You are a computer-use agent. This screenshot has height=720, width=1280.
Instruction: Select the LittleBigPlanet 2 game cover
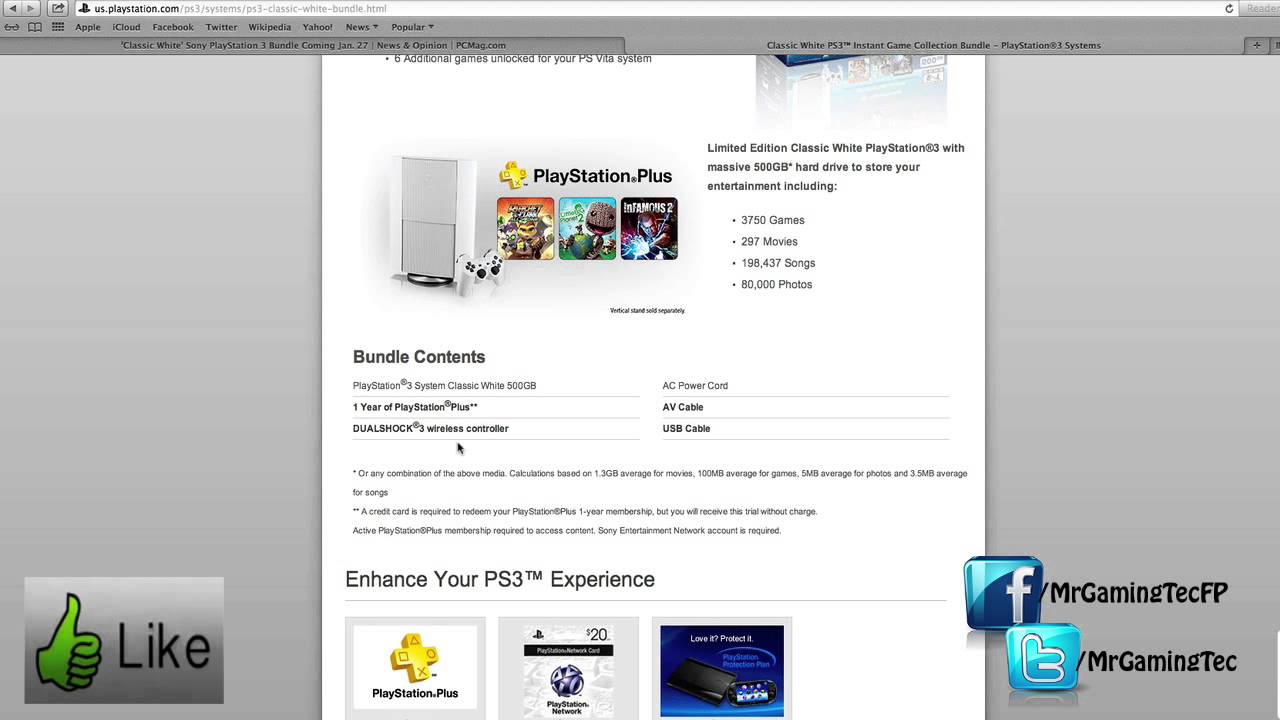tap(587, 228)
